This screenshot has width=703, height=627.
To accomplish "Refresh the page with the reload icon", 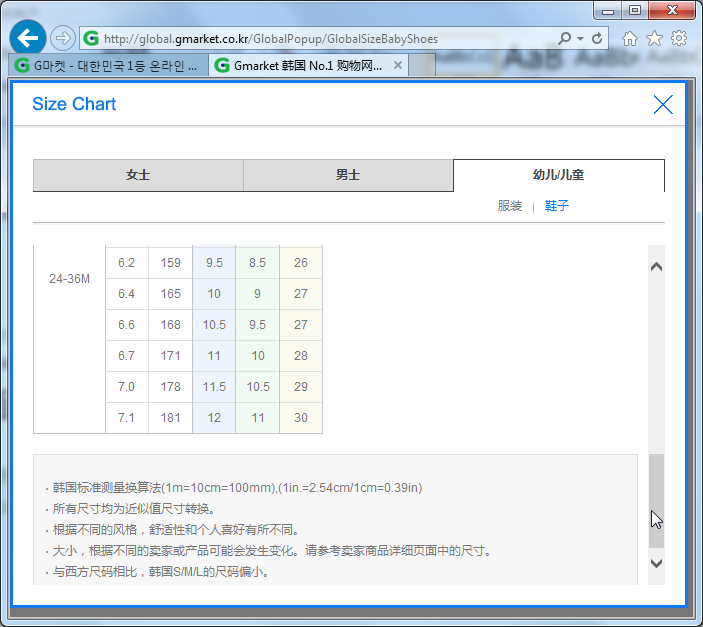I will point(598,39).
